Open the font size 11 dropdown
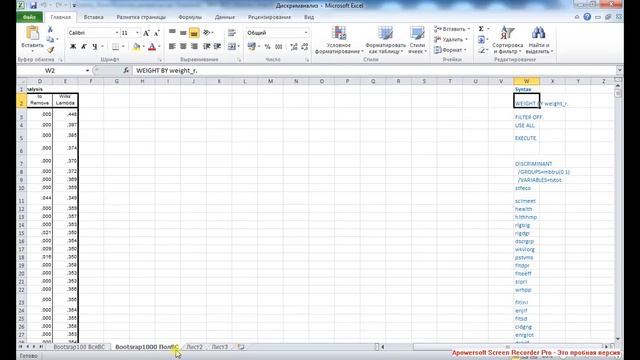 (x=138, y=33)
